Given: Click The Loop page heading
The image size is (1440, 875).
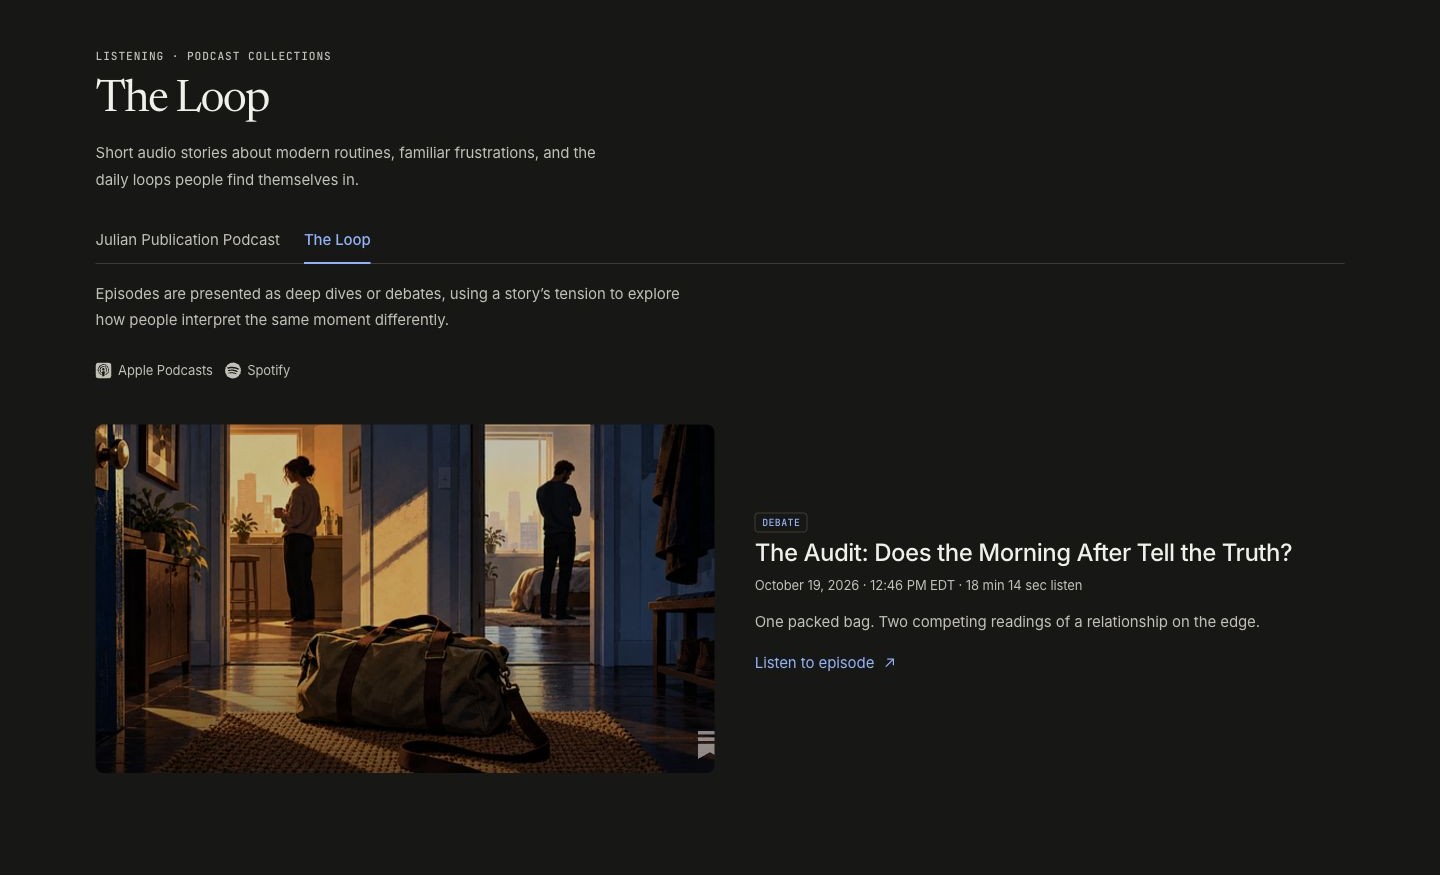Looking at the screenshot, I should [x=183, y=97].
